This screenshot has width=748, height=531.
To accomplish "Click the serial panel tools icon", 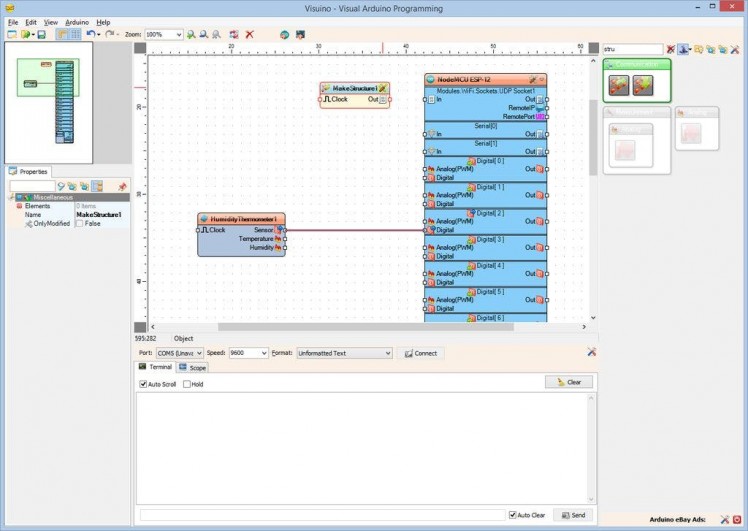I will coord(592,352).
